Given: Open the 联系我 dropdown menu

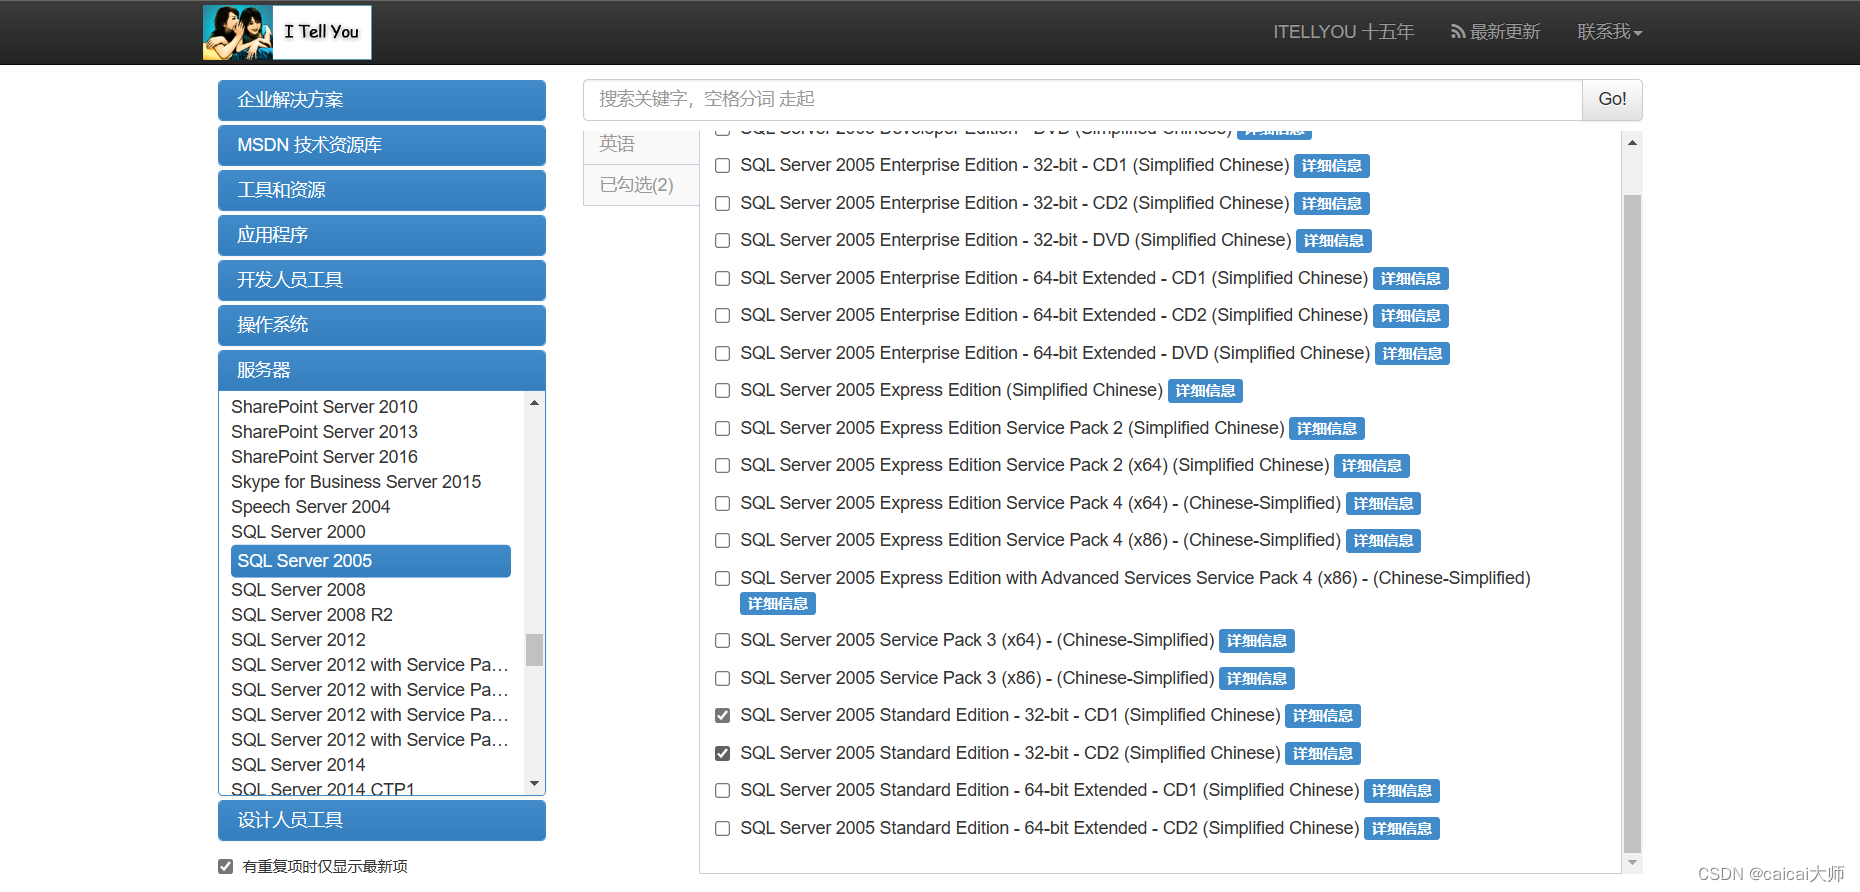Looking at the screenshot, I should click(1610, 32).
